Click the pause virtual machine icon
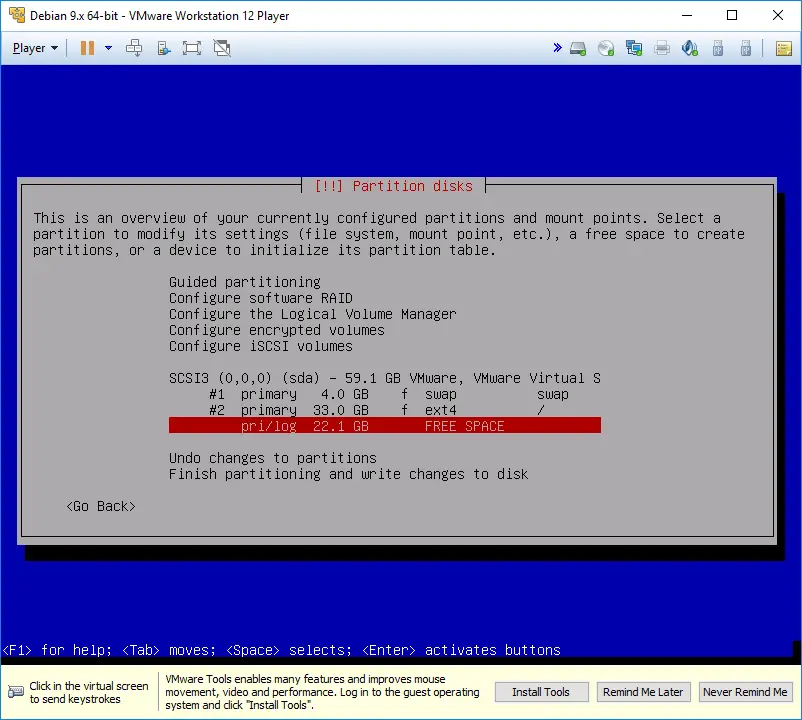Viewport: 802px width, 720px height. pyautogui.click(x=87, y=48)
